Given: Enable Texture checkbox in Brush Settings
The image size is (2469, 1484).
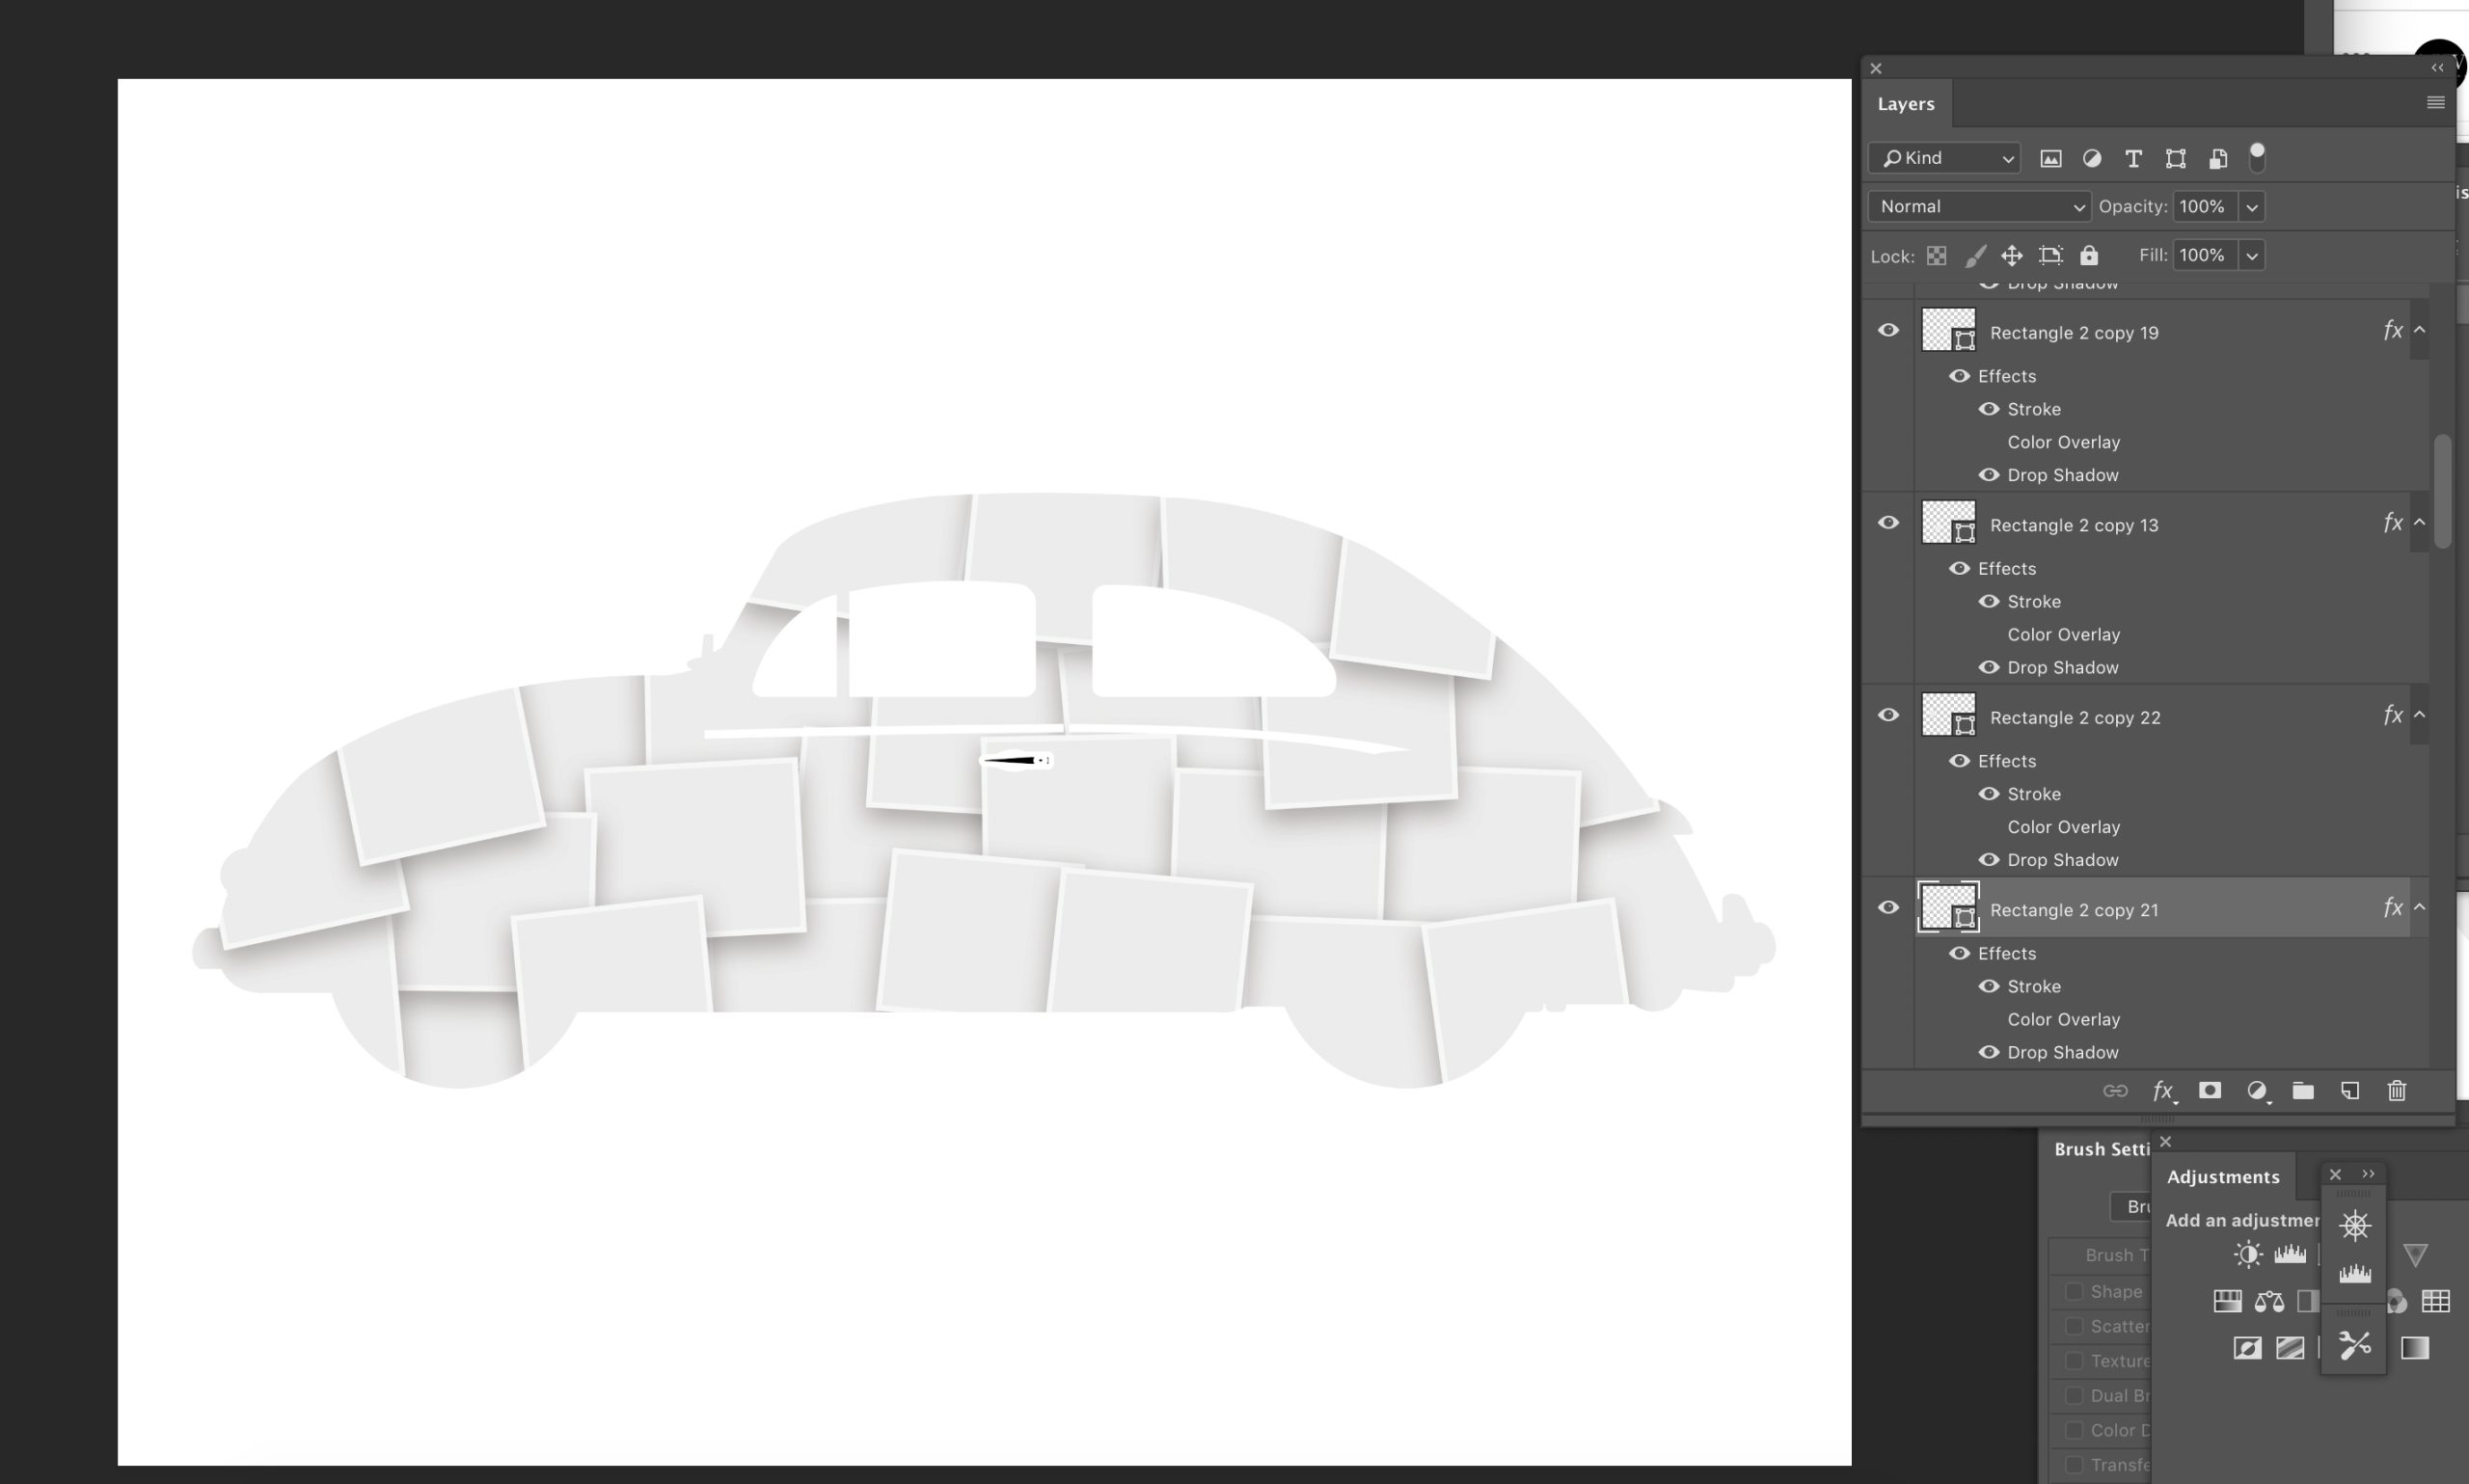Looking at the screenshot, I should (x=2074, y=1361).
